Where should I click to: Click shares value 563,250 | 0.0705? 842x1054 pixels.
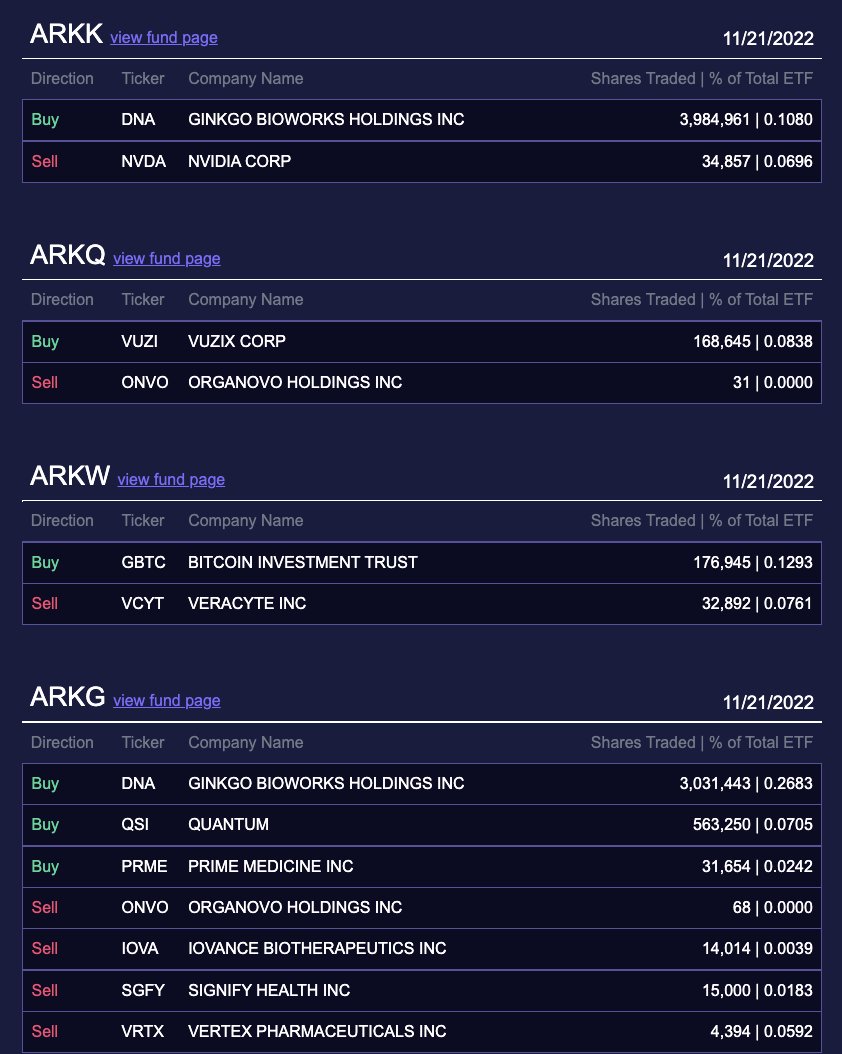click(x=753, y=825)
